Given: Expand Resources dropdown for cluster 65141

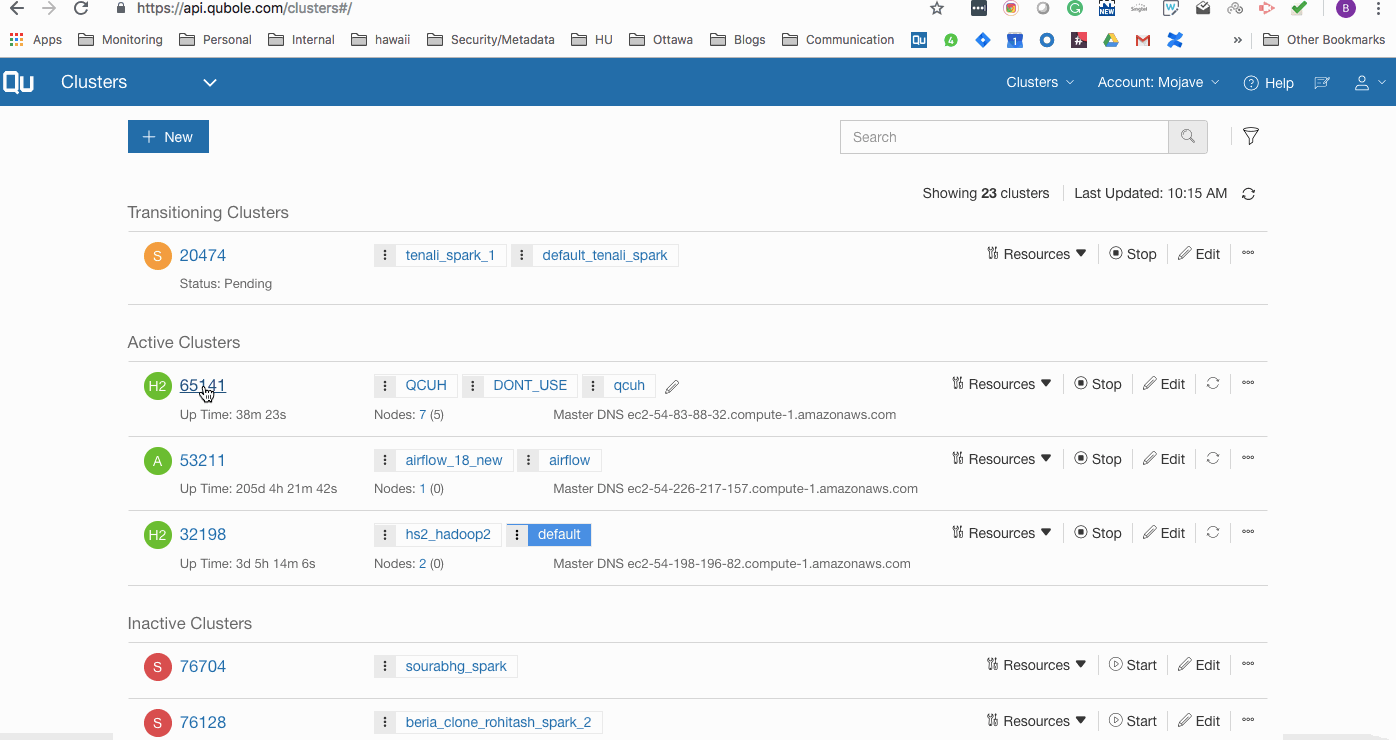Looking at the screenshot, I should click(1001, 384).
